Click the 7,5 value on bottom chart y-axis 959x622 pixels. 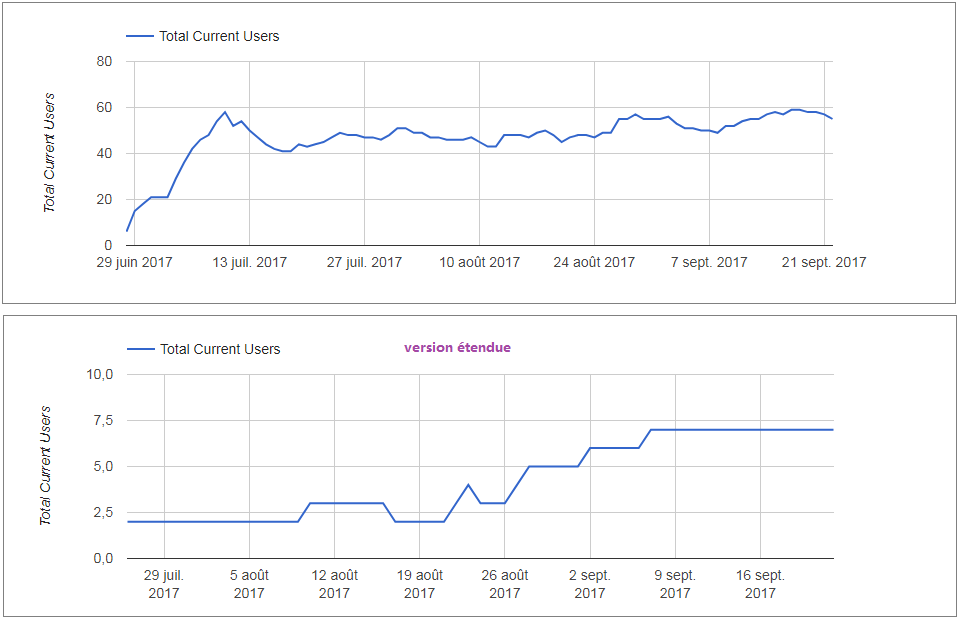(104, 421)
